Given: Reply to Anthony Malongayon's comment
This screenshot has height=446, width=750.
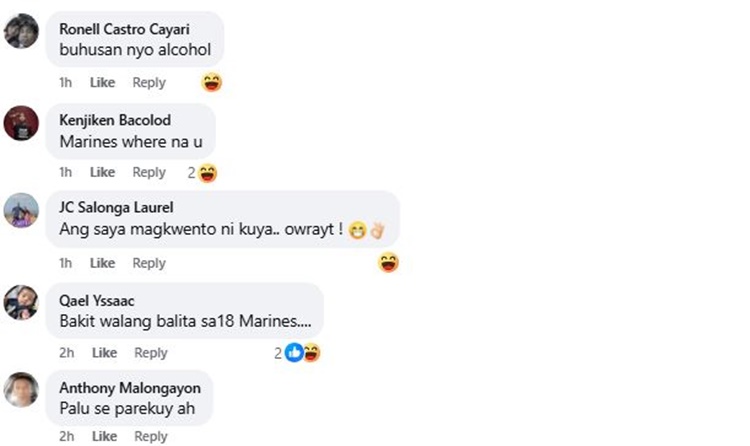Looking at the screenshot, I should 151,436.
